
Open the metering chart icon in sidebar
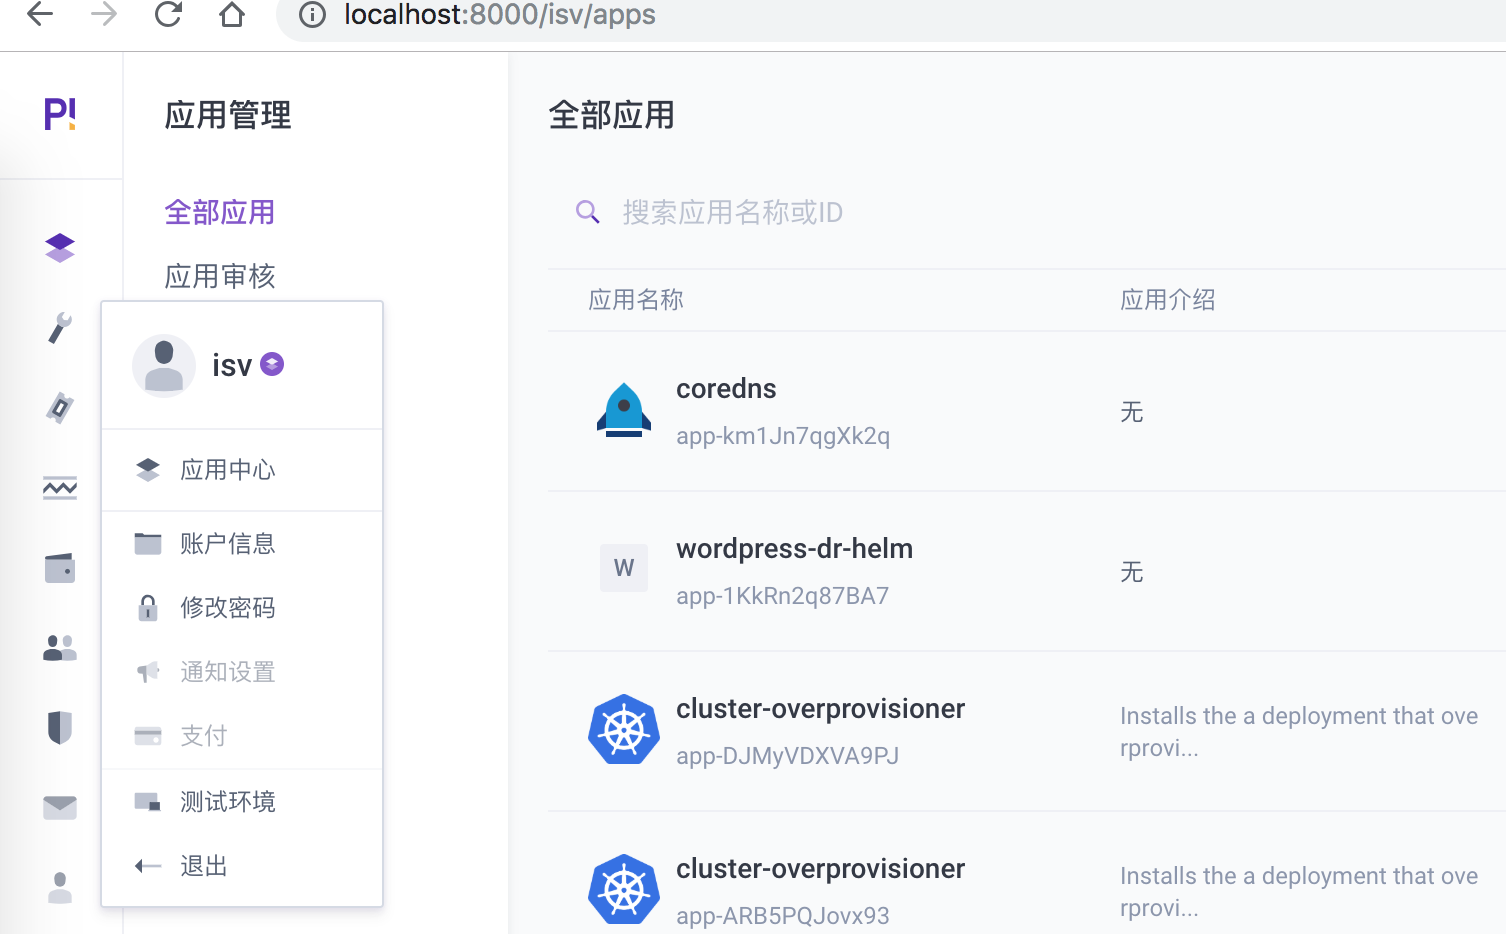point(60,488)
